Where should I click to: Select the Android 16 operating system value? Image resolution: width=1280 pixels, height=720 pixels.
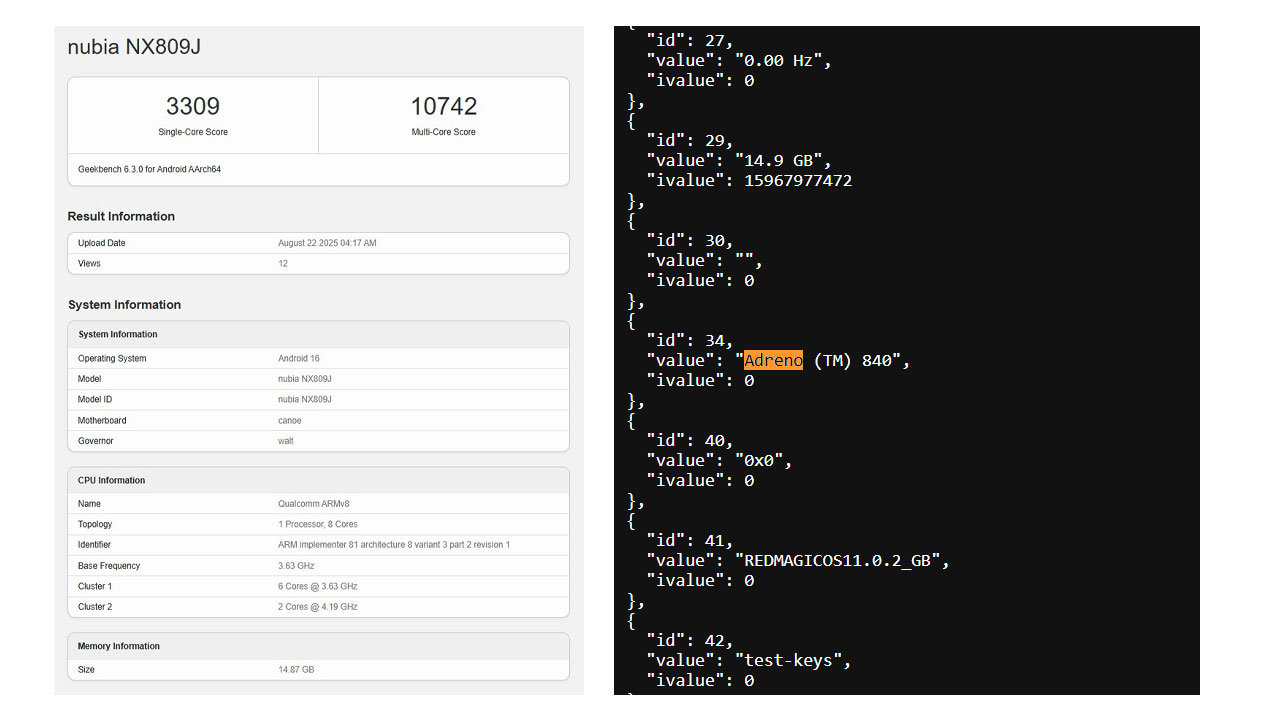299,358
